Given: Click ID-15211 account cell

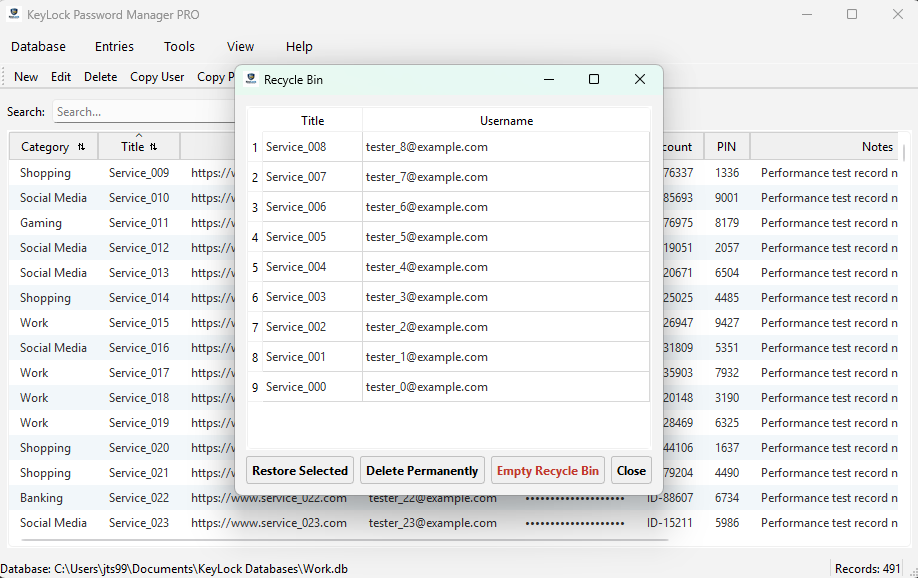Looking at the screenshot, I should click(x=669, y=523).
